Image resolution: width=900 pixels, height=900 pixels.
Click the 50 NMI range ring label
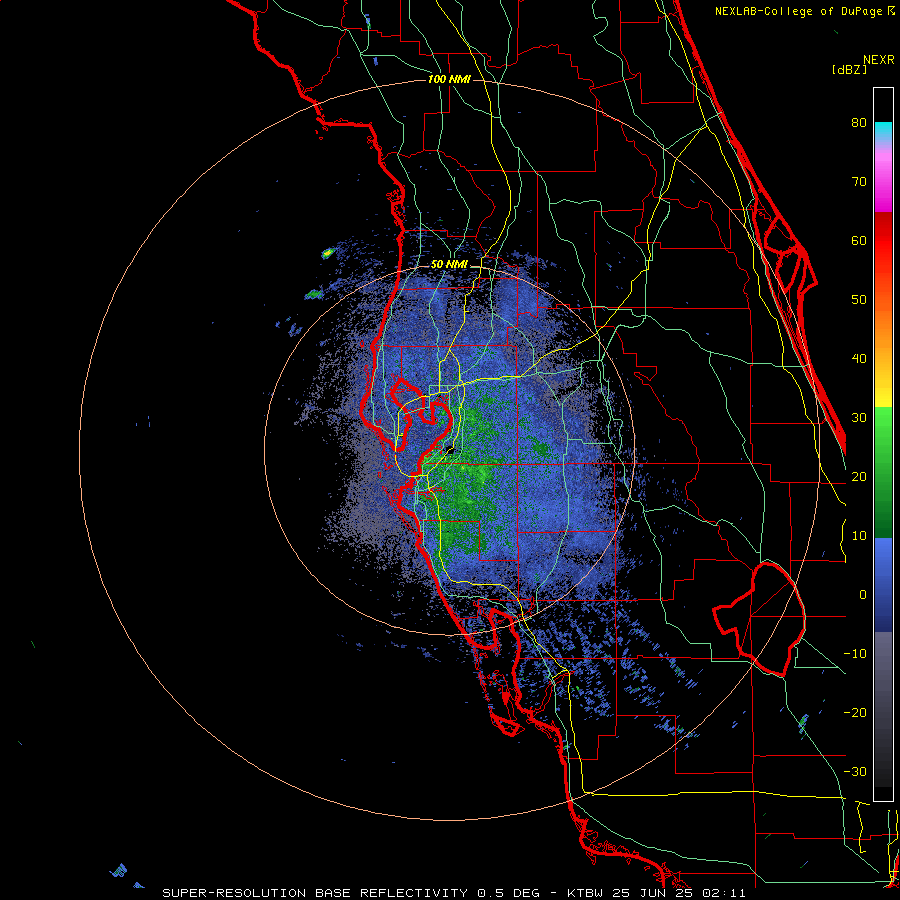coord(449,265)
